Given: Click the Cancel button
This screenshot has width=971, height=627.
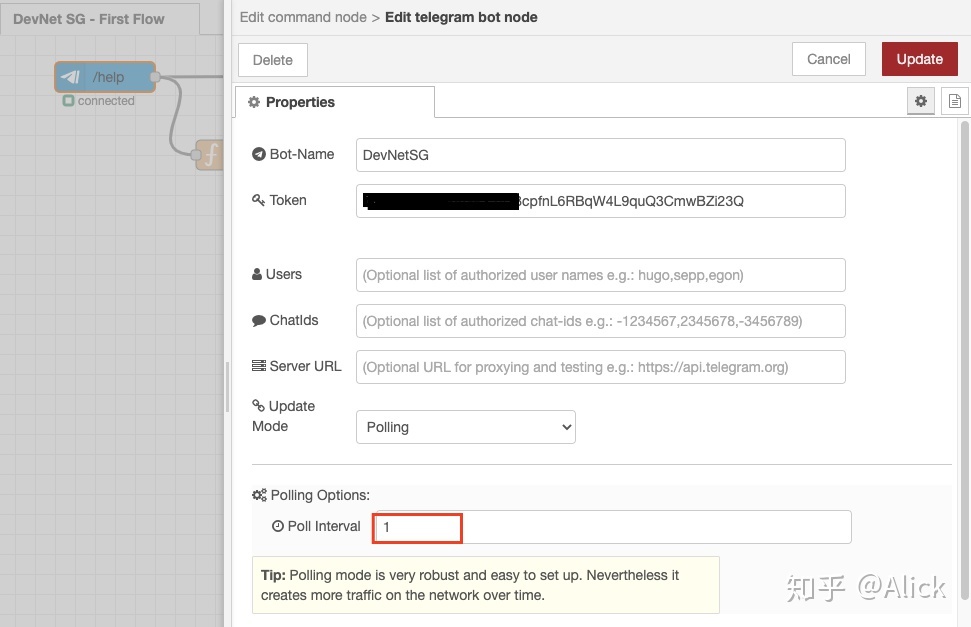Looking at the screenshot, I should (829, 59).
